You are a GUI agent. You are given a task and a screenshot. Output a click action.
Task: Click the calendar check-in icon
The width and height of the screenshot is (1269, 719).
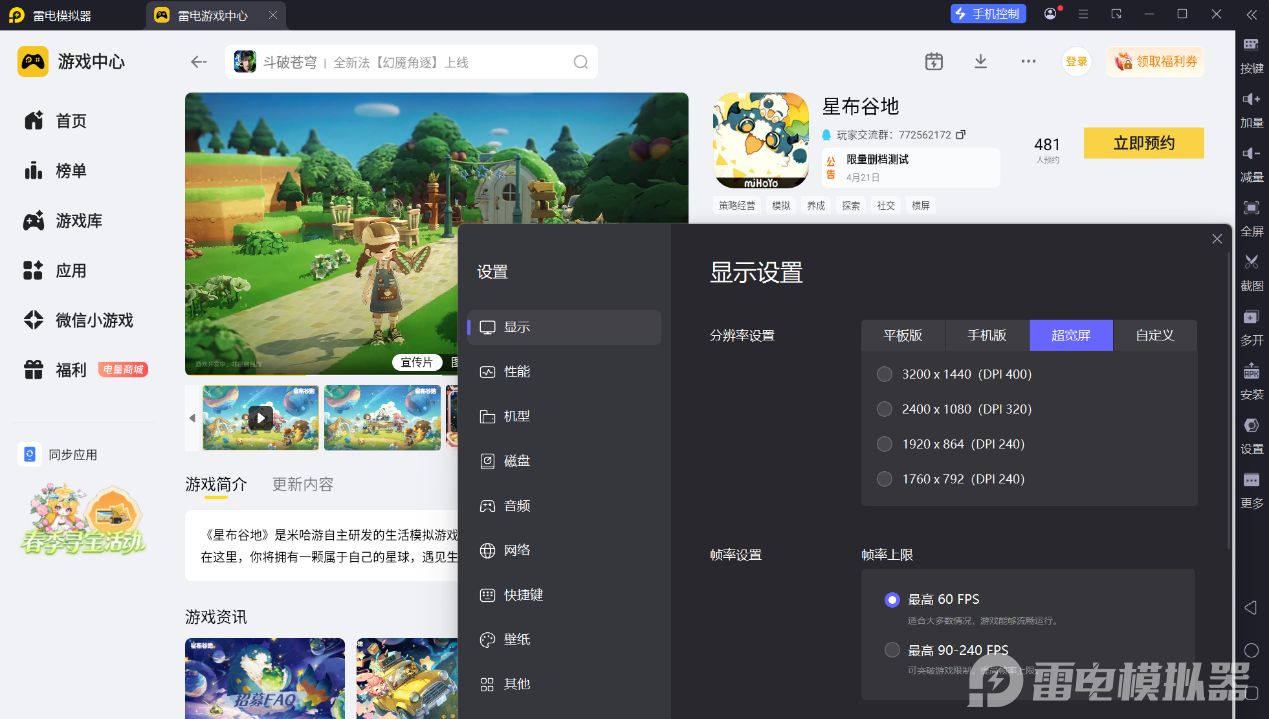[934, 62]
